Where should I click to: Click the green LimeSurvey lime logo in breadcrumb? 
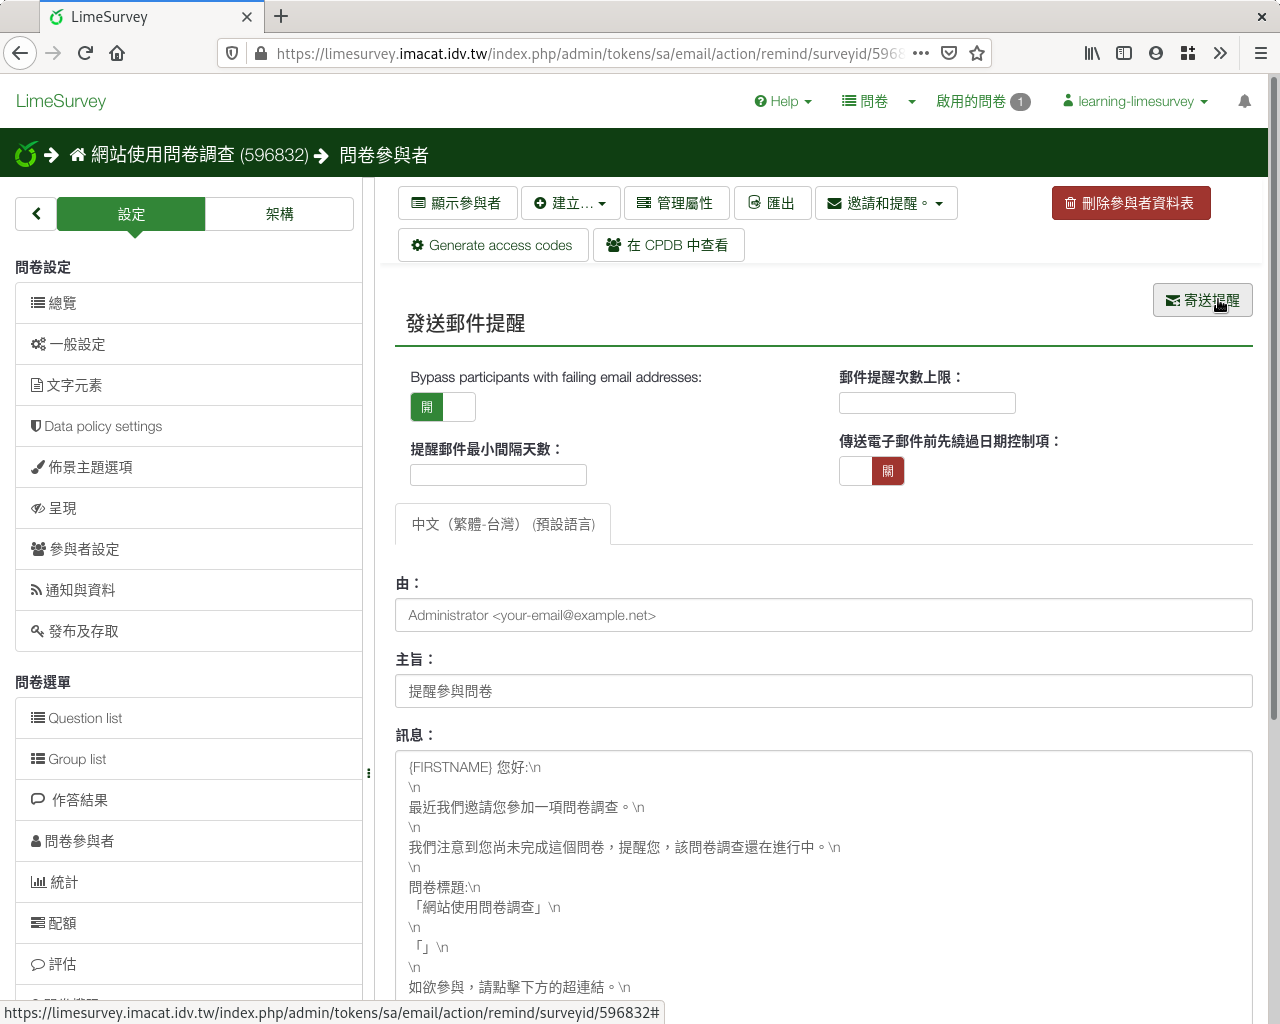coord(26,154)
